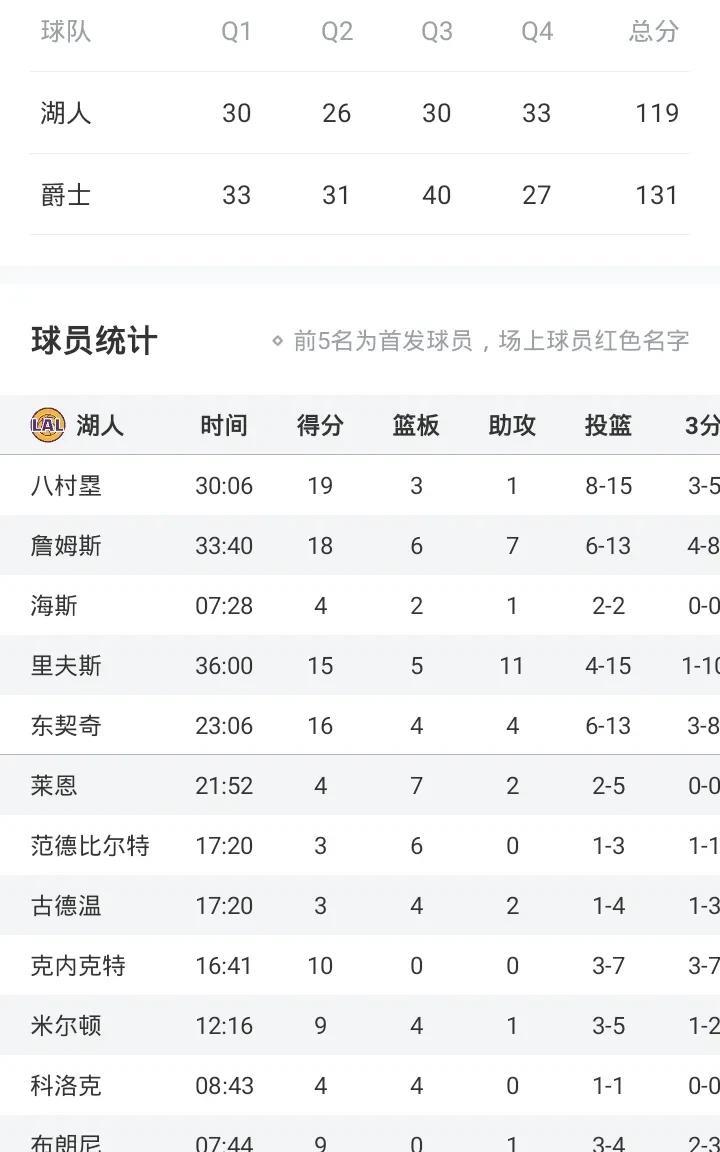Click the diamond bullet before the starters note
720x1152 pixels.
[x=278, y=341]
